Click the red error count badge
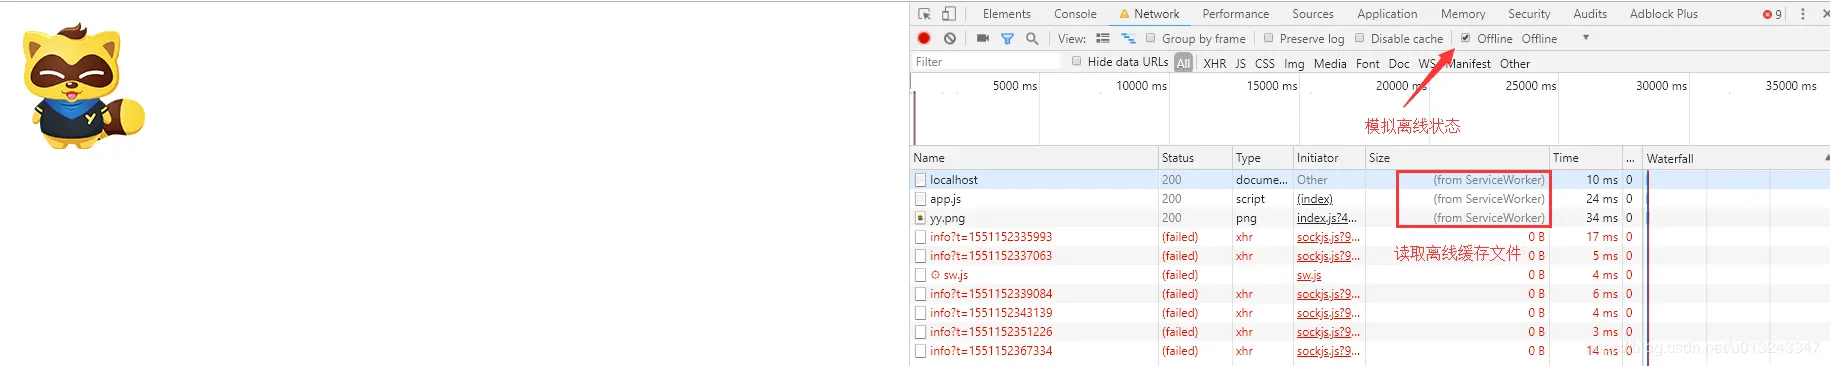This screenshot has width=1830, height=366. (1772, 14)
